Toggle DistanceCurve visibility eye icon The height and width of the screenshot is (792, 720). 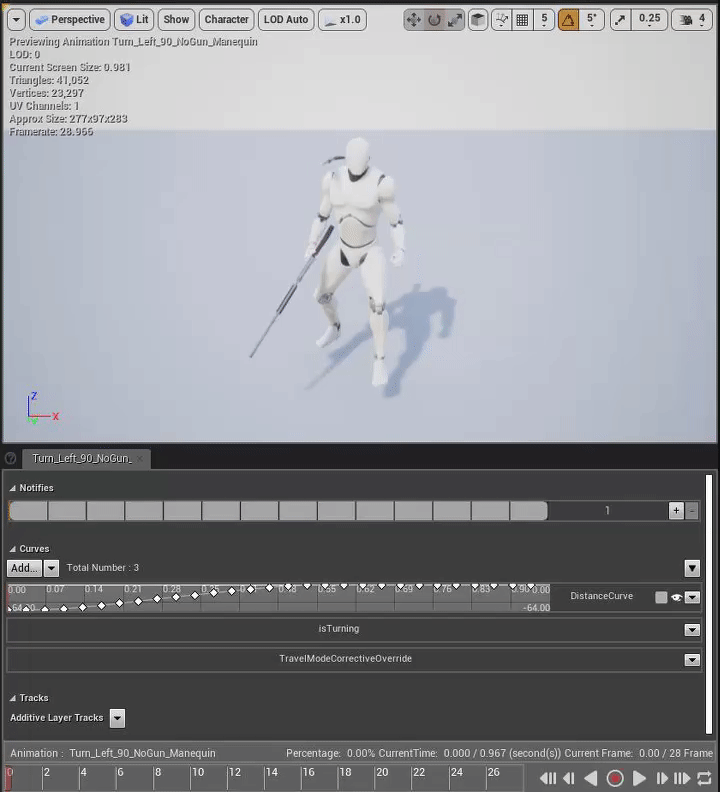click(676, 597)
